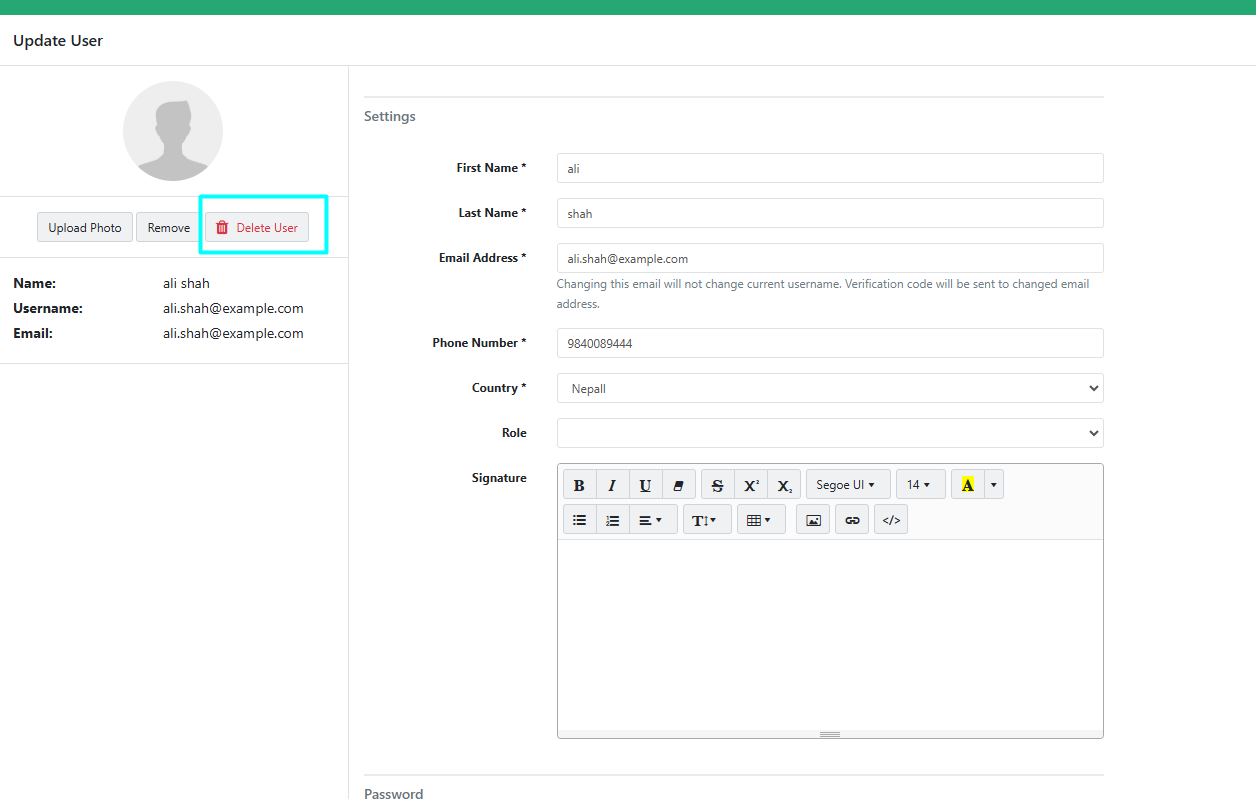Toggle Italic in the signature editor
Screen dimensions: 1256x799
[612, 485]
